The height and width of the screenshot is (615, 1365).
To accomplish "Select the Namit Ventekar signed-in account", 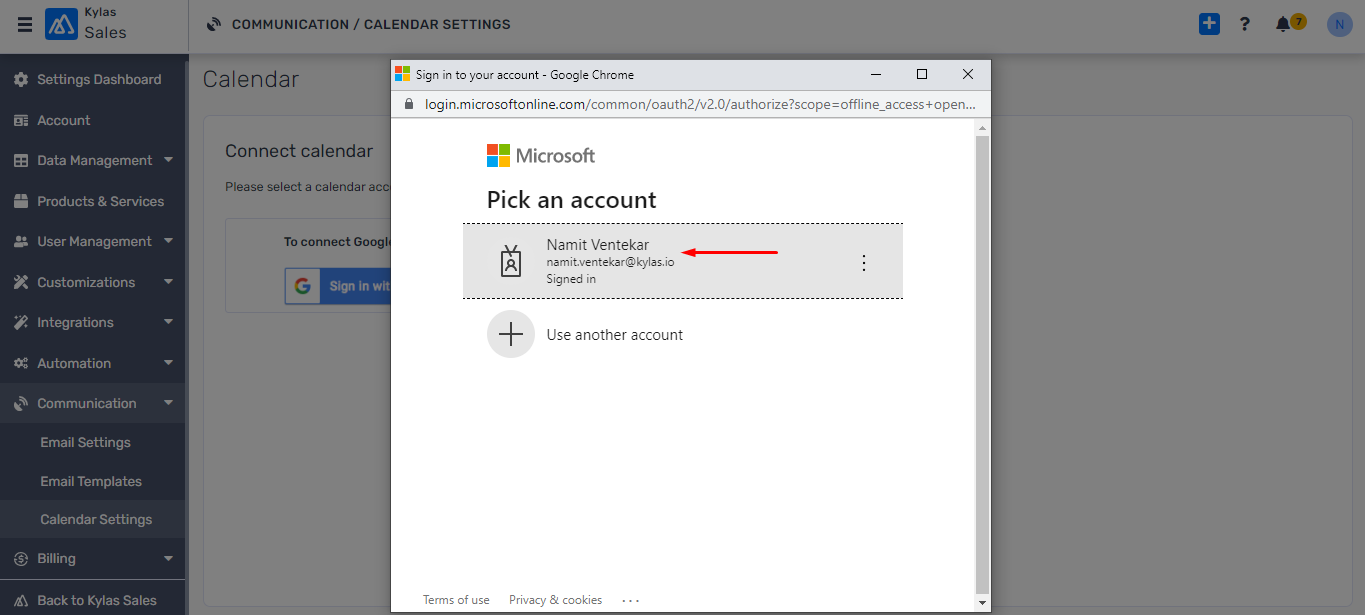I will 683,261.
